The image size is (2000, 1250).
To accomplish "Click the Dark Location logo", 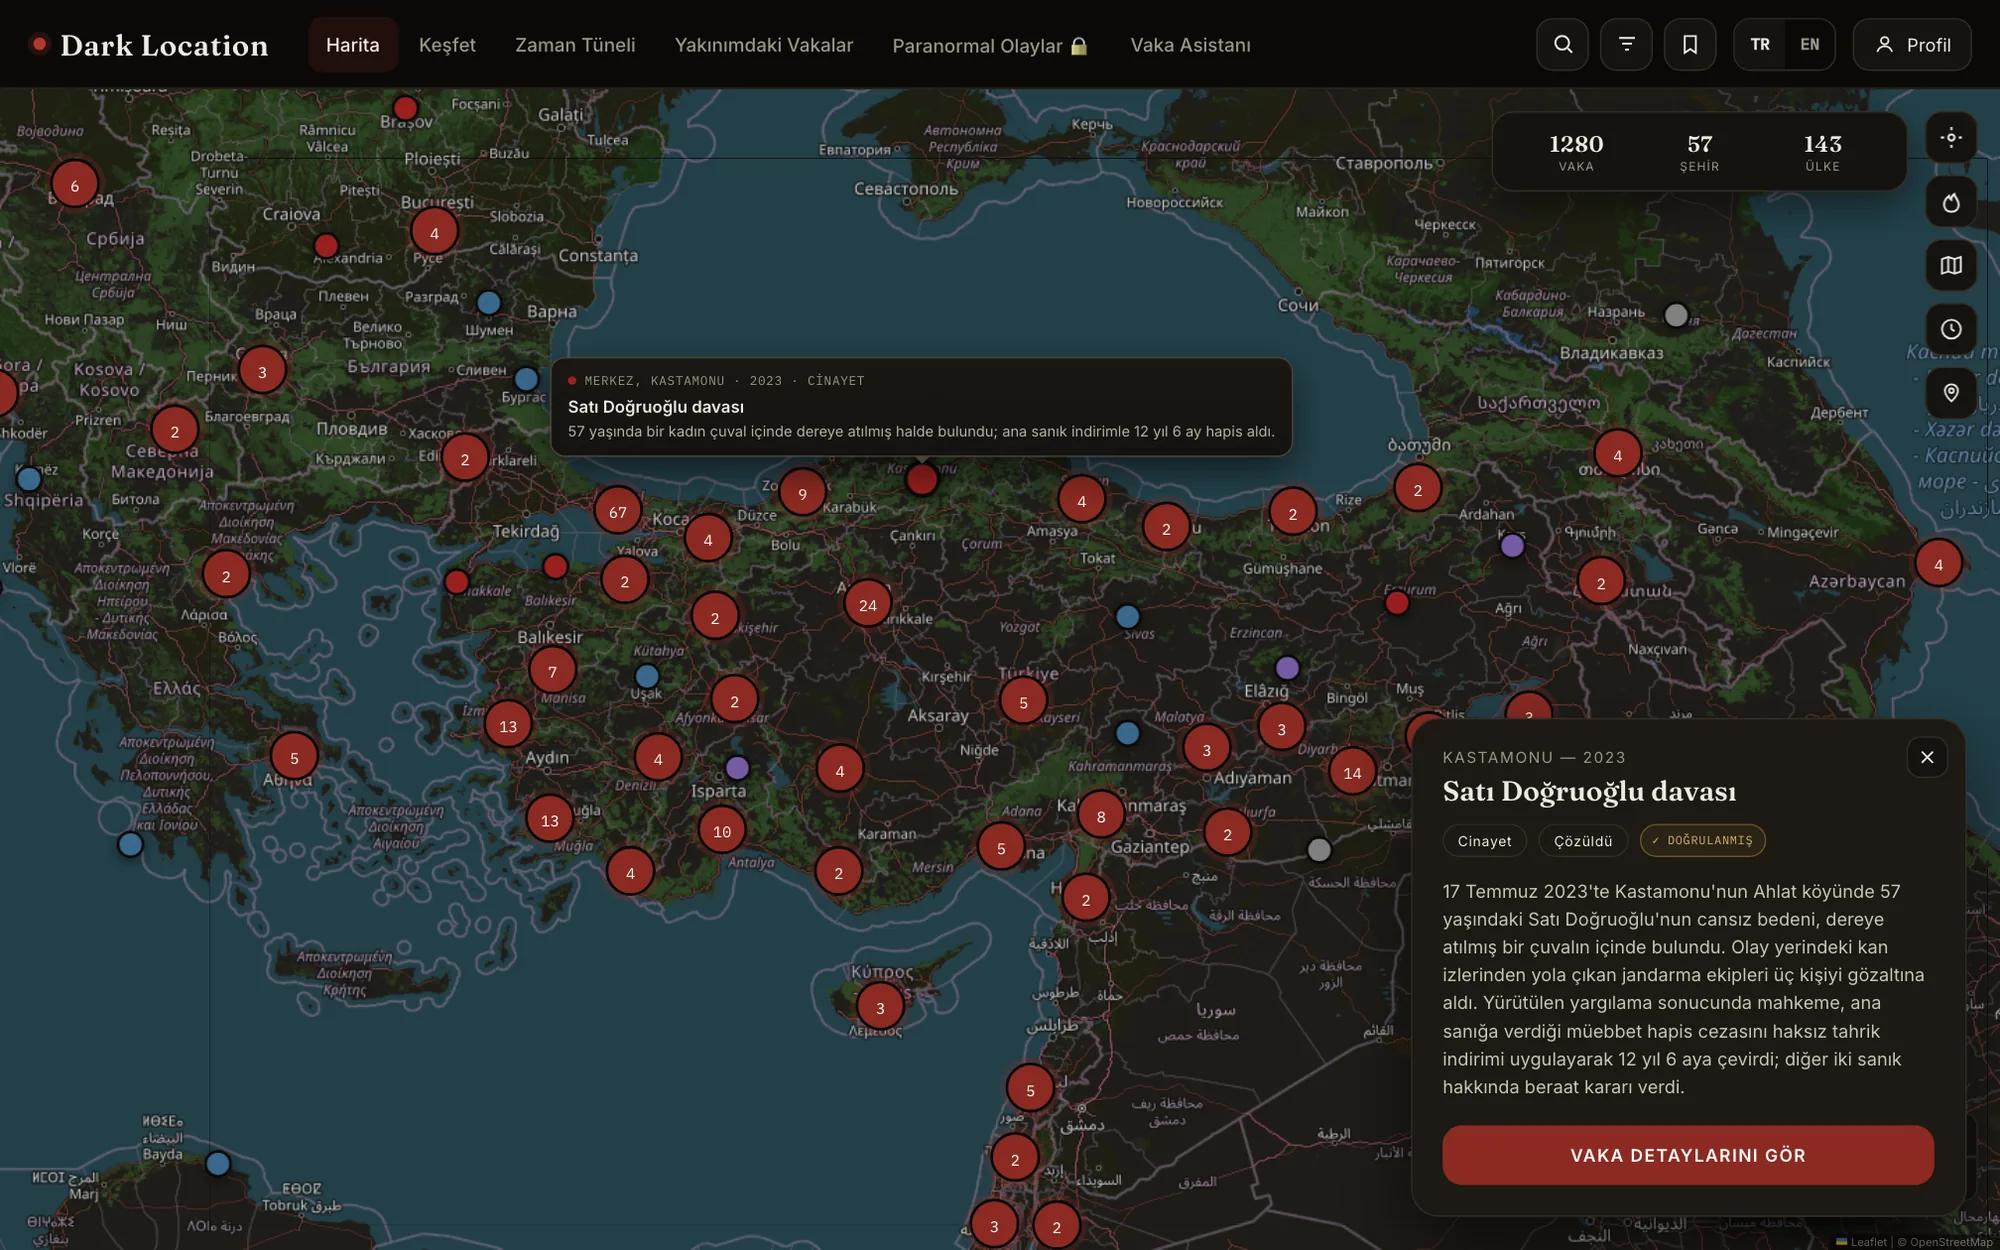I will 150,45.
